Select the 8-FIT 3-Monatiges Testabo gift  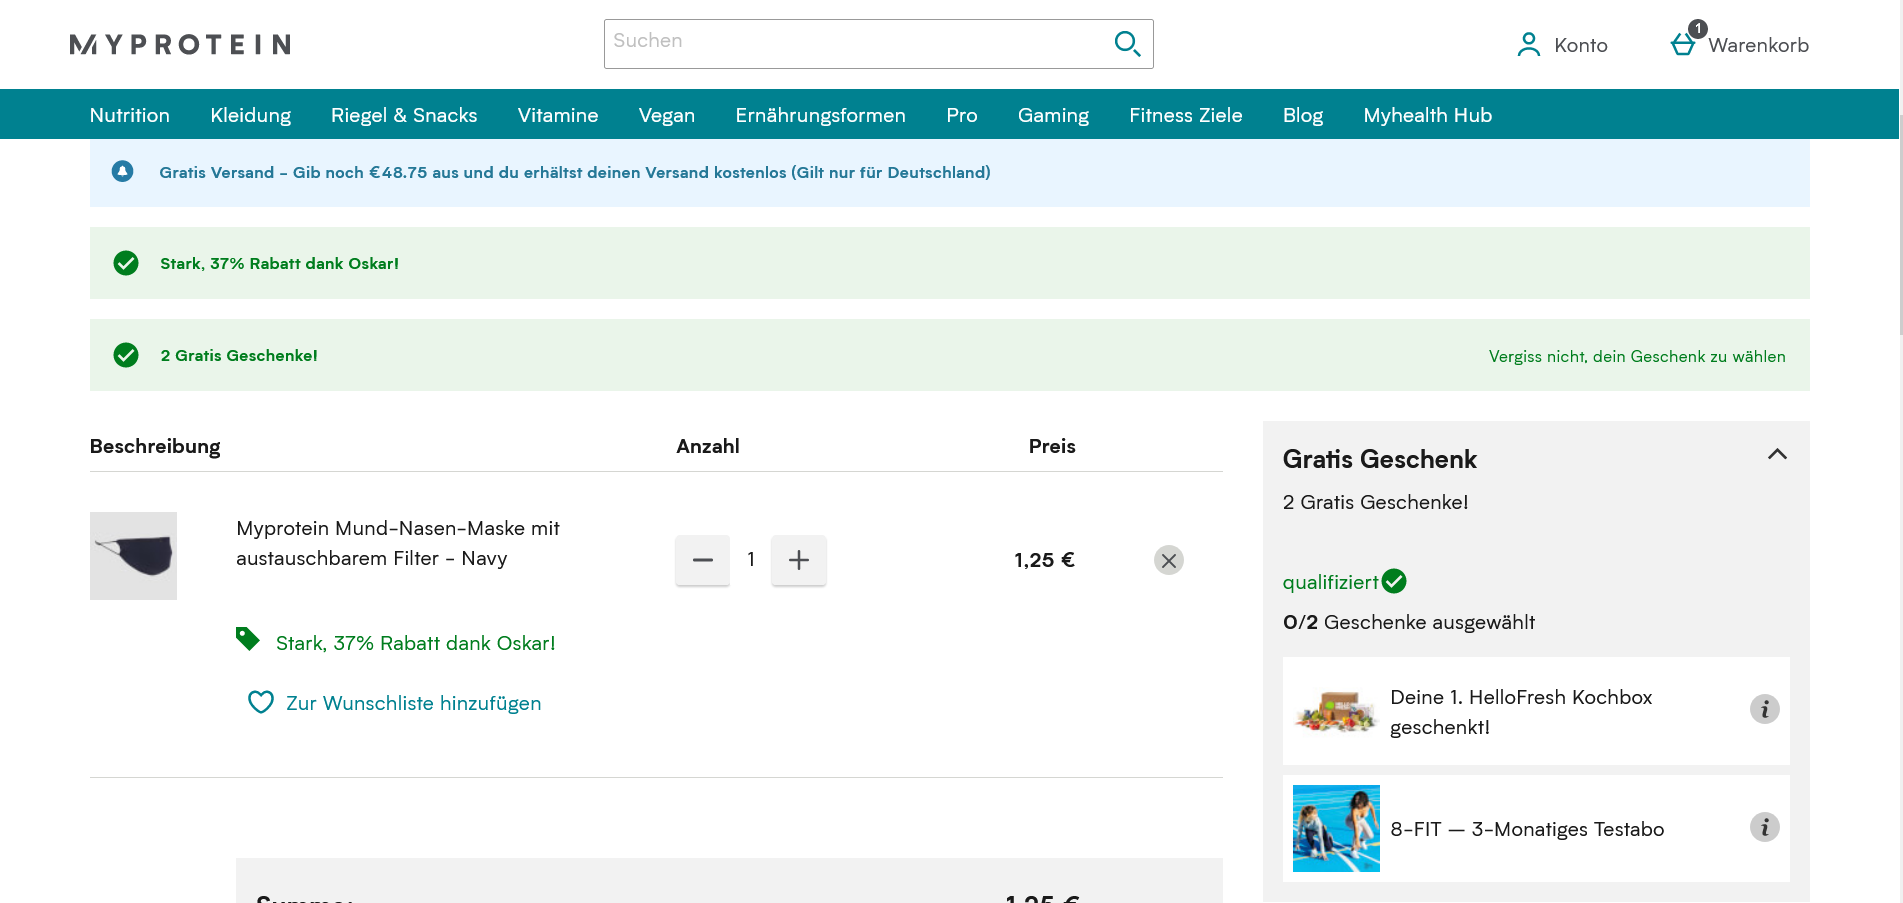click(x=1536, y=828)
